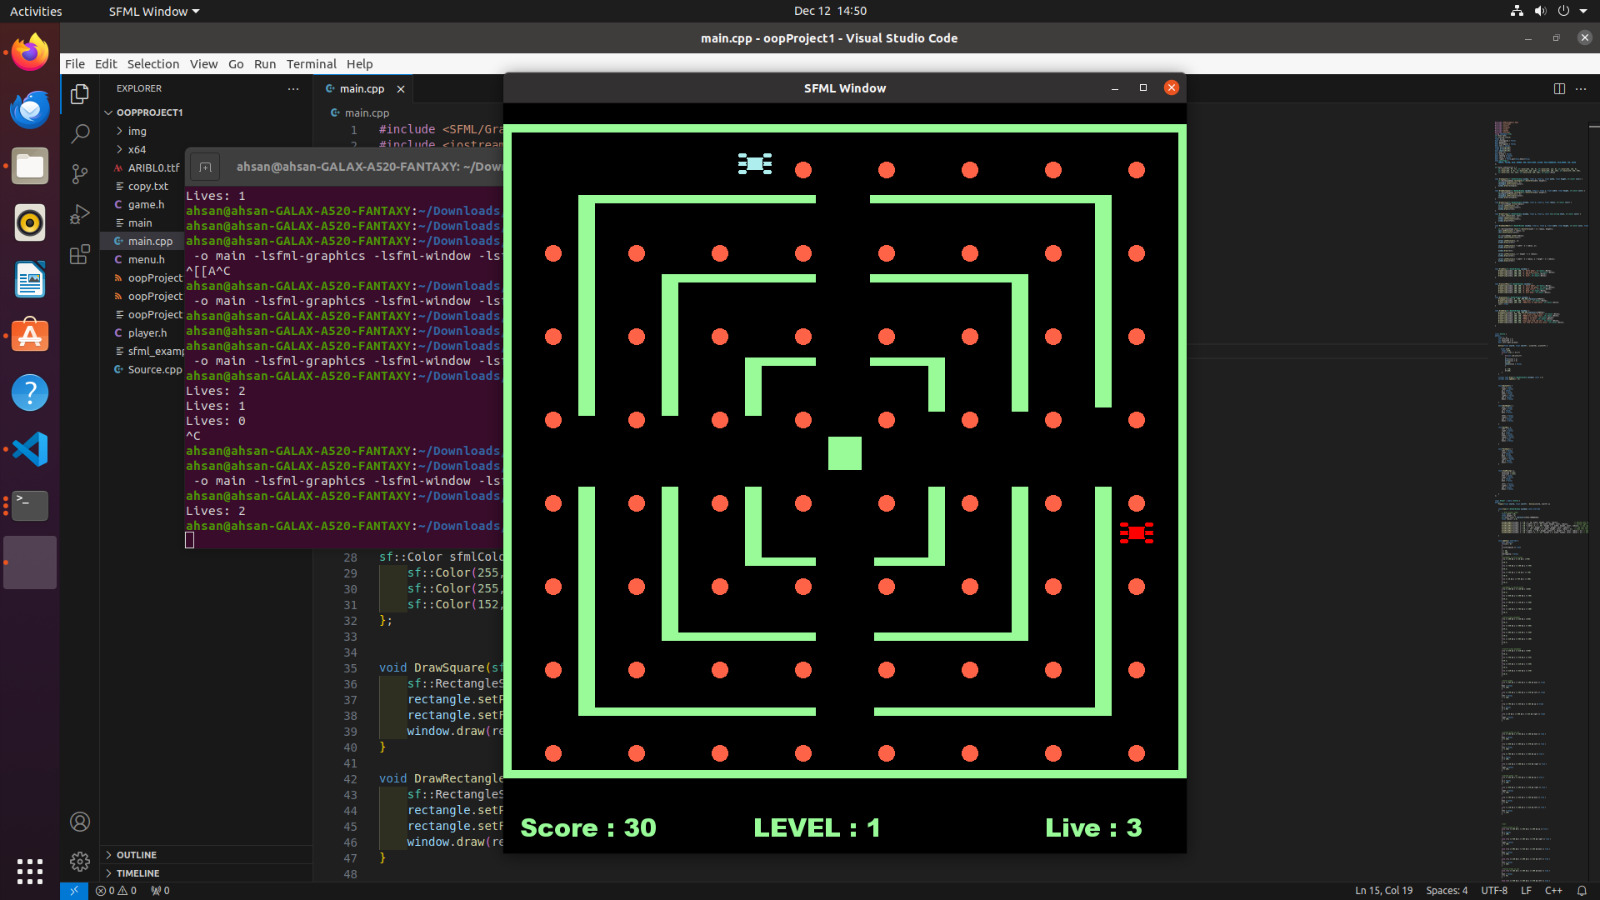The height and width of the screenshot is (900, 1600).
Task: Click the UTF-8 encoding indicator
Action: 1494,890
